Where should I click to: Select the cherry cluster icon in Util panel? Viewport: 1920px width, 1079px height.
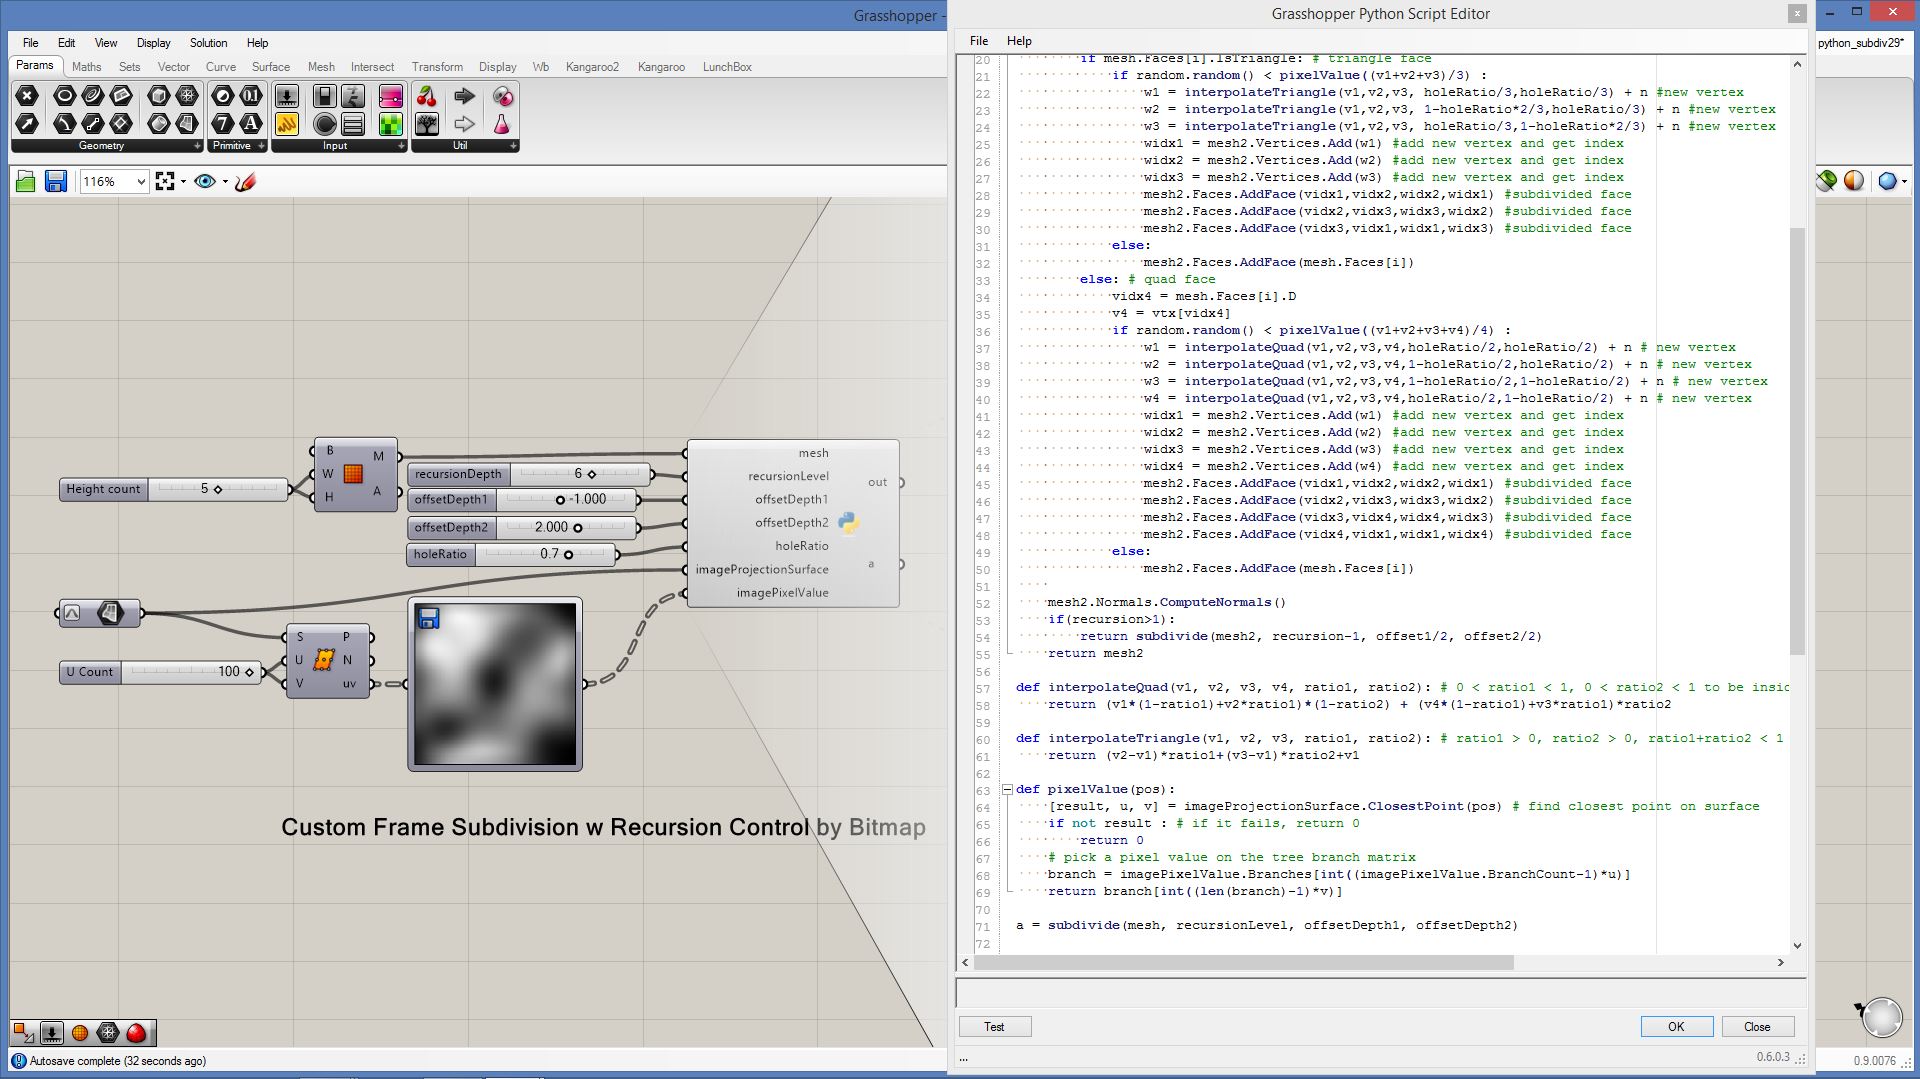pyautogui.click(x=427, y=96)
